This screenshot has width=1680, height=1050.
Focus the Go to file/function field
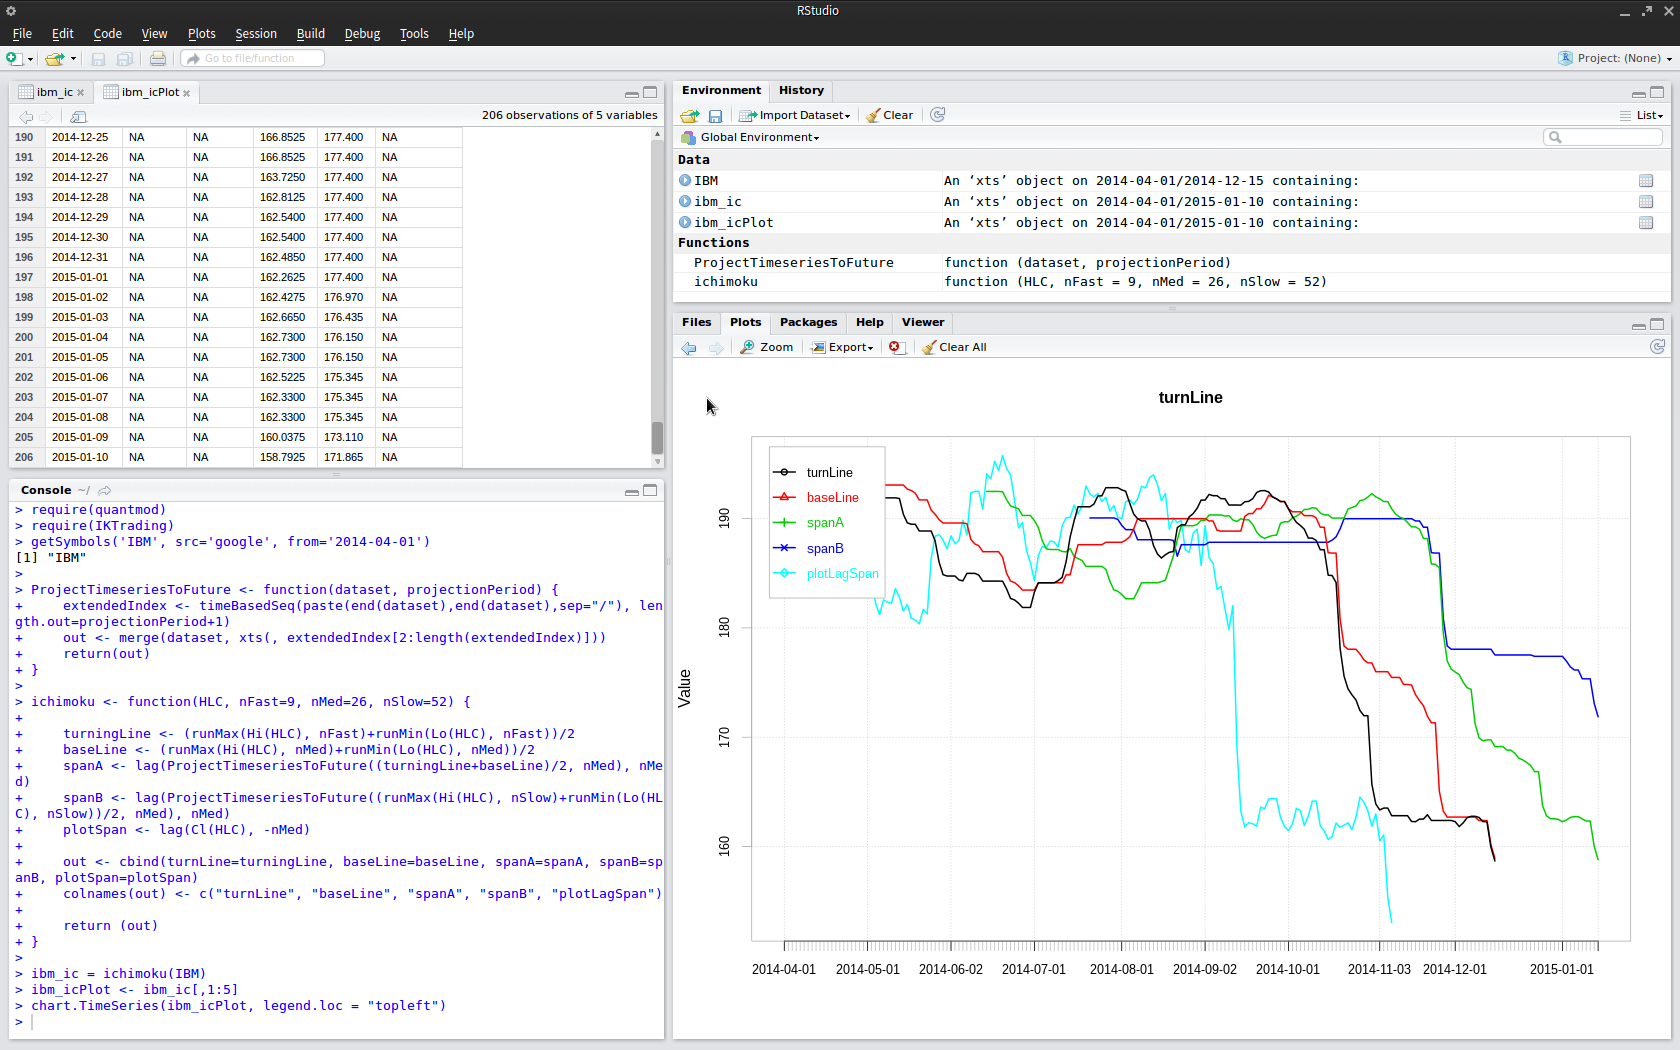click(x=253, y=59)
